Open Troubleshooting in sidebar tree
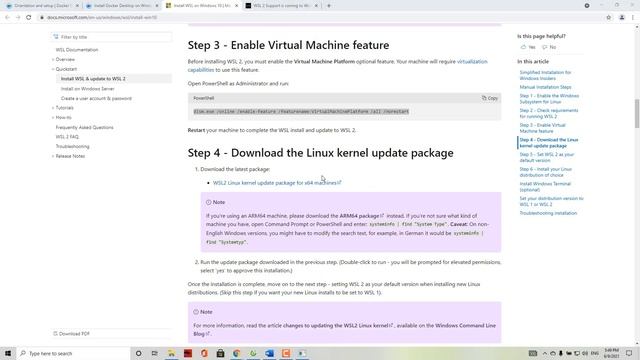640x360 pixels. (72, 147)
